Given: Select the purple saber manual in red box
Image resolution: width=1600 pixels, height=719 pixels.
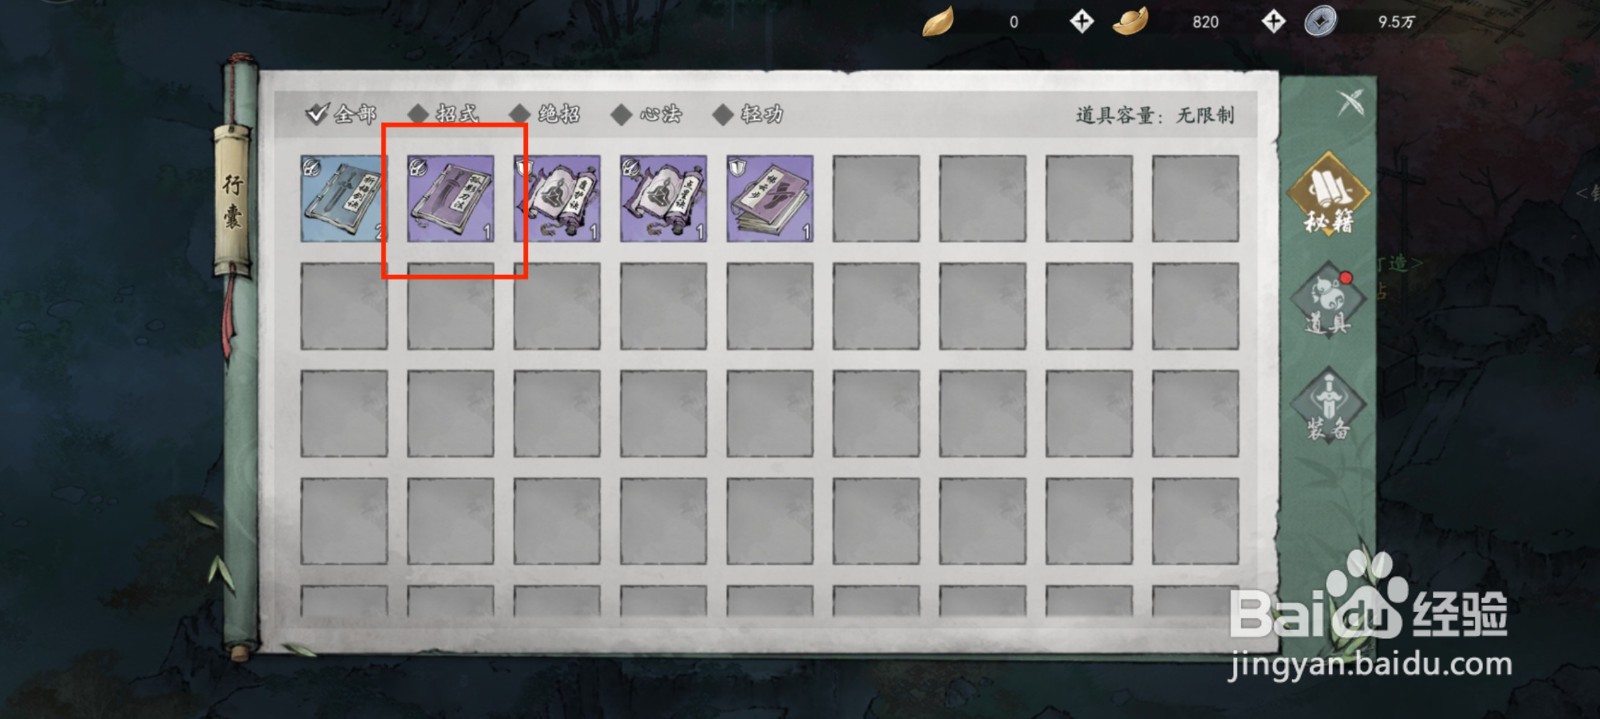Looking at the screenshot, I should pyautogui.click(x=450, y=198).
